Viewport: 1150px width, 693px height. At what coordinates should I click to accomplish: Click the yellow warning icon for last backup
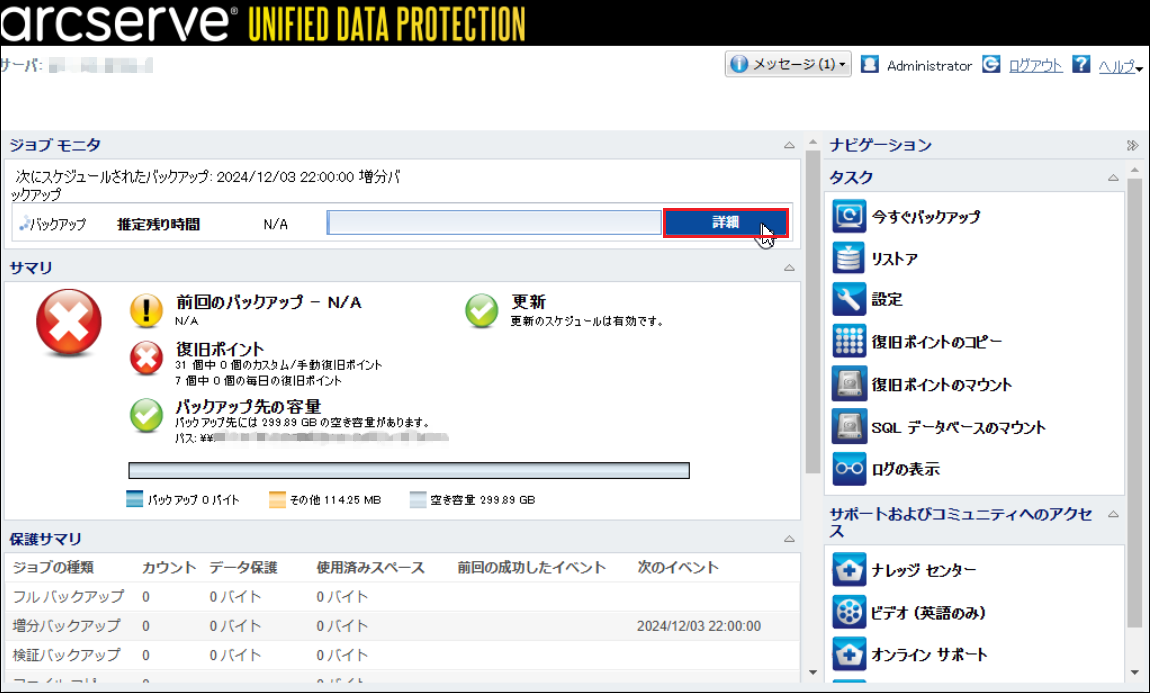click(147, 310)
